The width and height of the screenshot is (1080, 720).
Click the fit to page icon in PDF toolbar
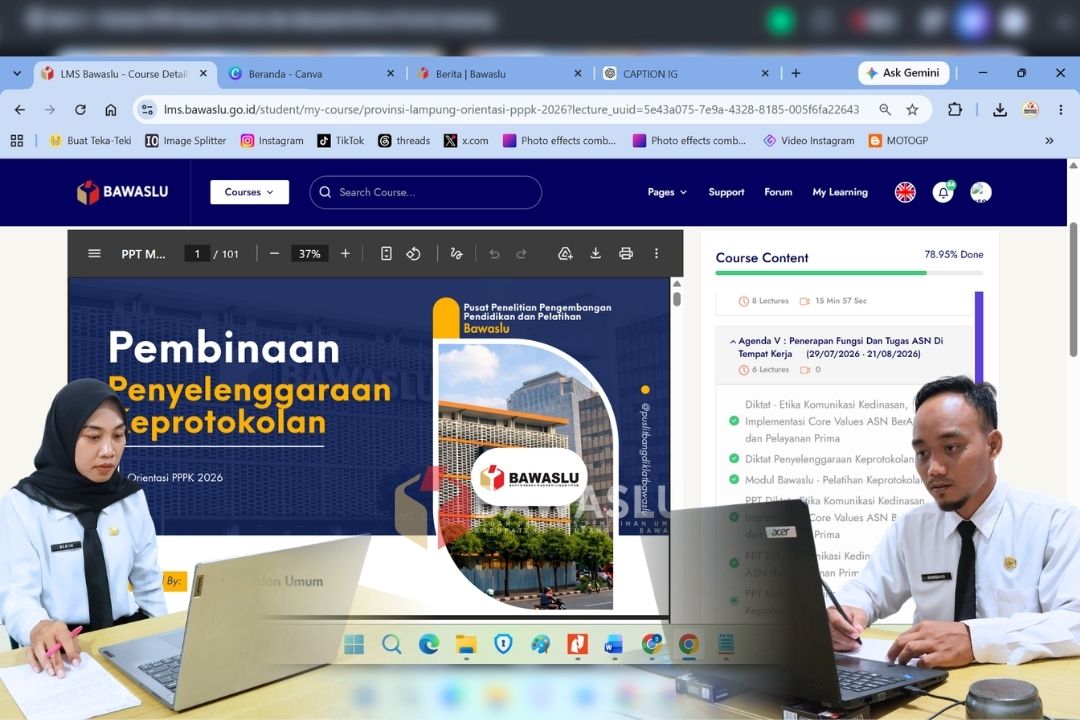(x=386, y=254)
